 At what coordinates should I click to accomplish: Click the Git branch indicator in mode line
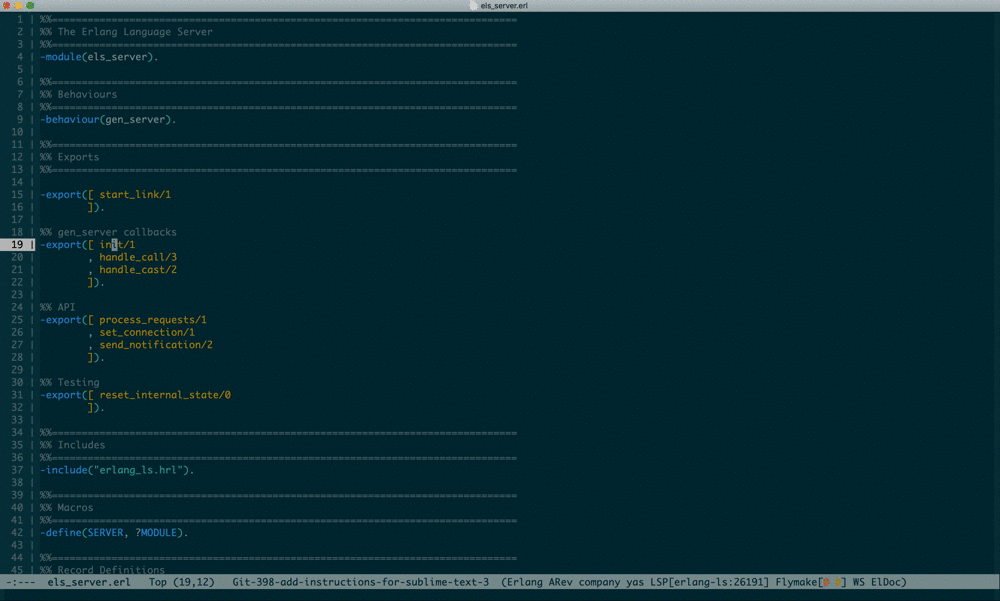click(x=360, y=582)
